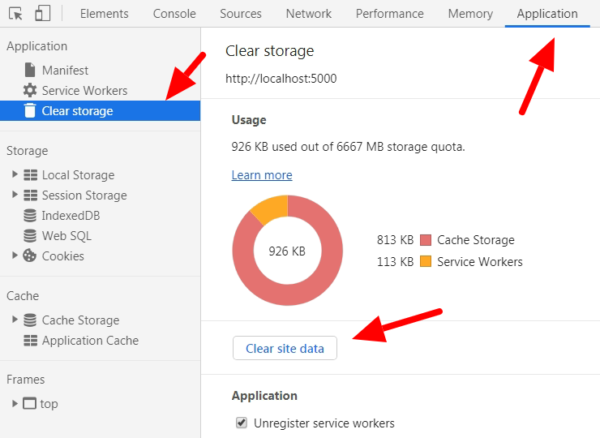Screen dimensions: 600x438
Task: Expand the Session Storage tree node
Action: point(15,195)
